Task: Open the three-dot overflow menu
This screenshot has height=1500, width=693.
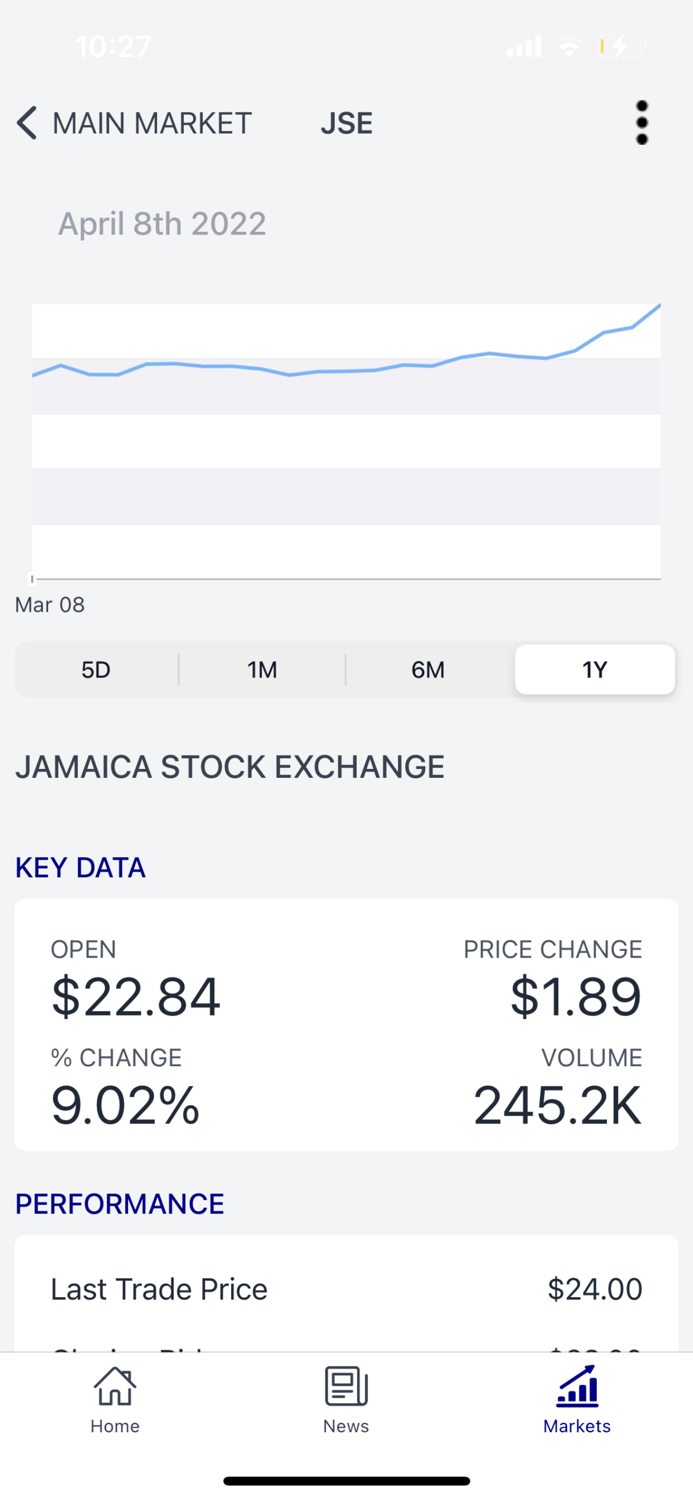Action: coord(641,122)
